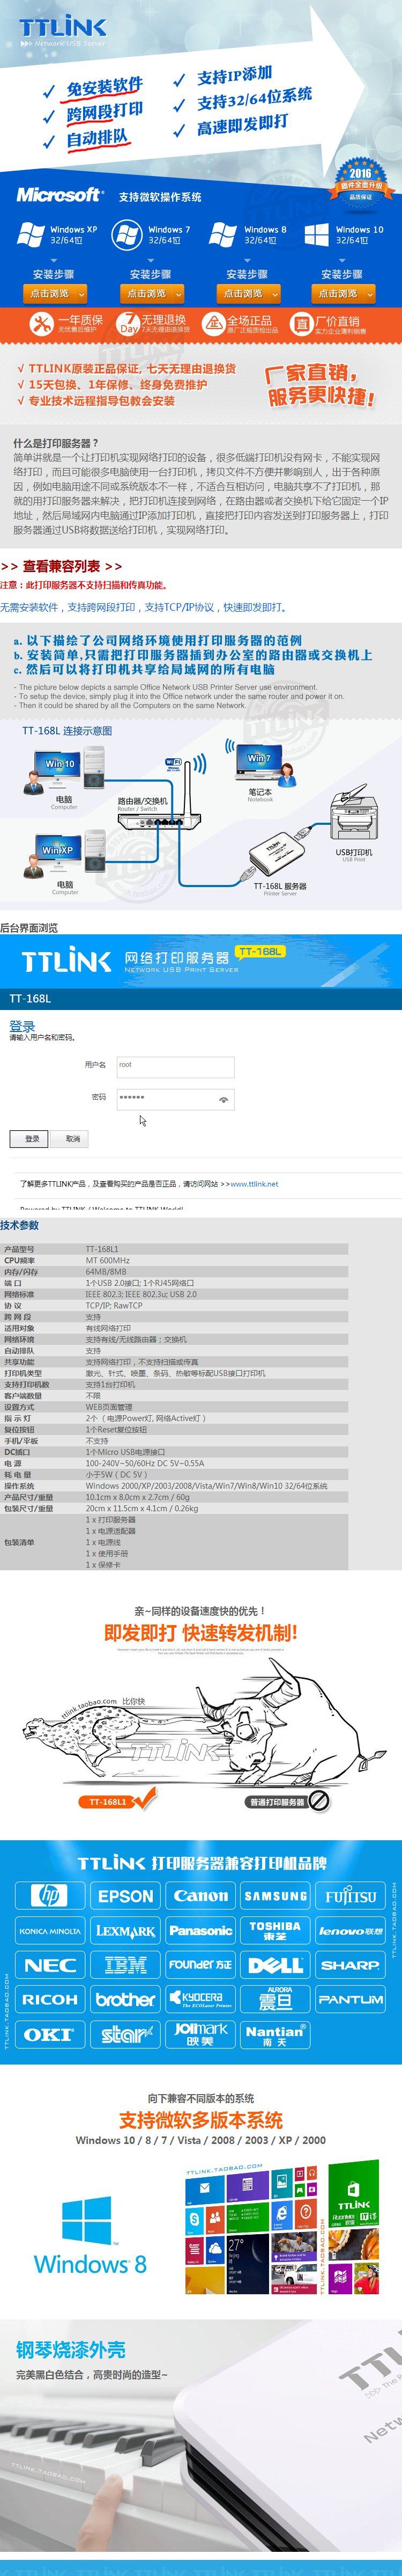
Task: Click the 64MB/8MB memory value
Action: click(106, 1272)
